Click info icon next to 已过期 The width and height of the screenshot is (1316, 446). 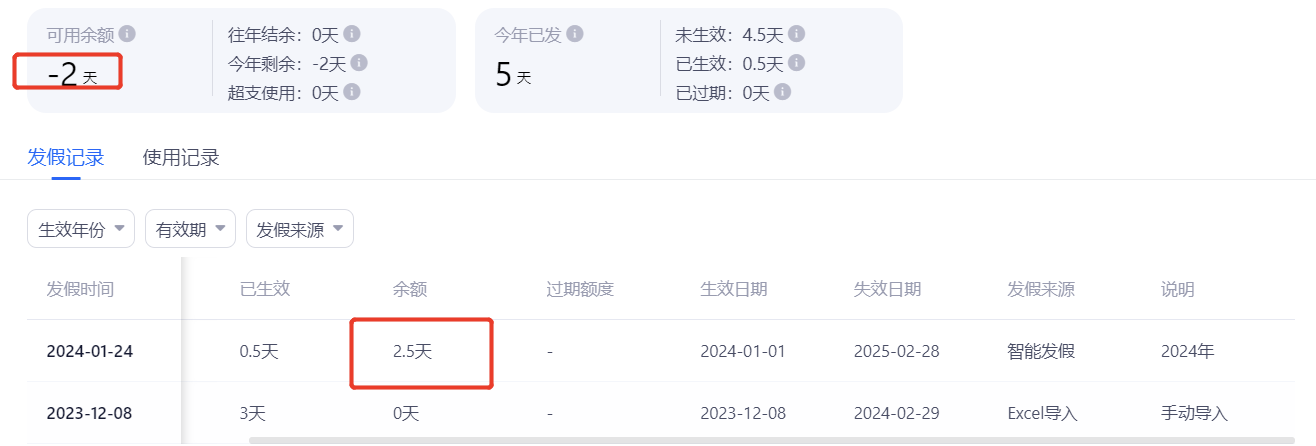coord(783,92)
